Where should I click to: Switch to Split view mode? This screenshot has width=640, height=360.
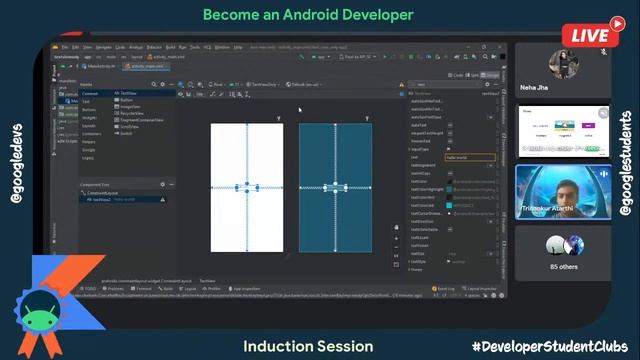click(472, 75)
